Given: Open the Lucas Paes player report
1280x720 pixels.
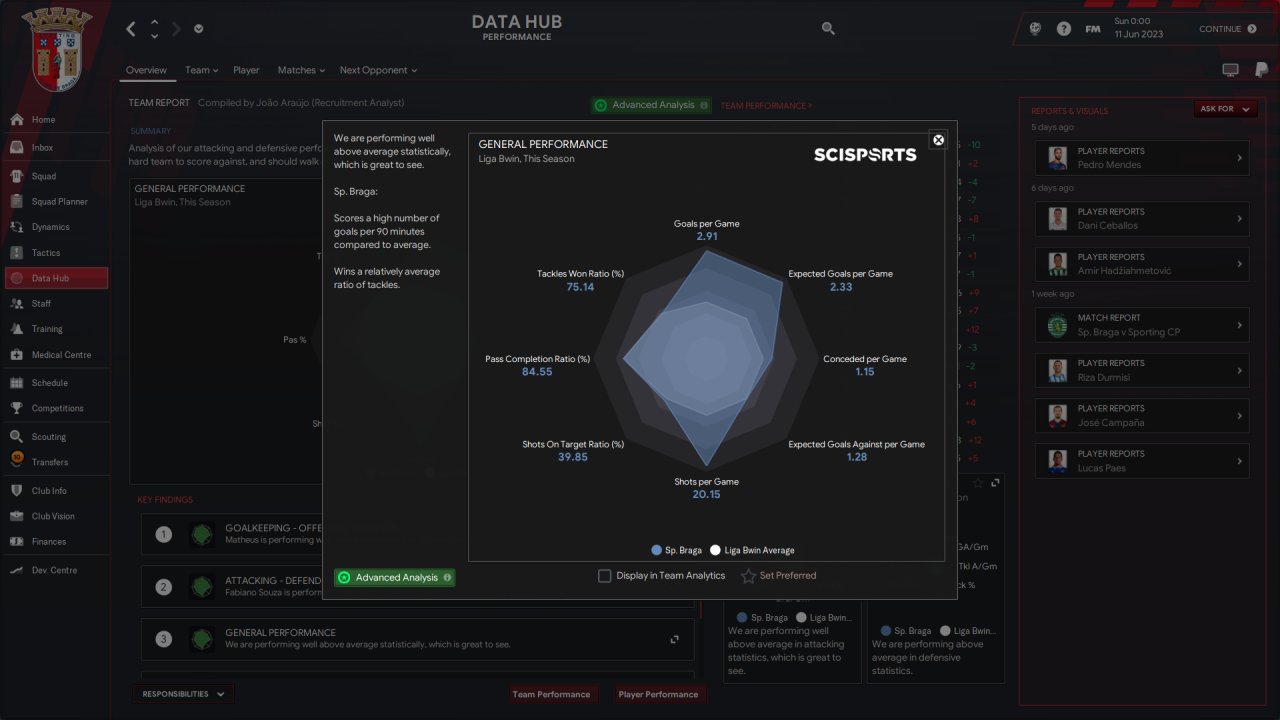Looking at the screenshot, I should [x=1142, y=461].
